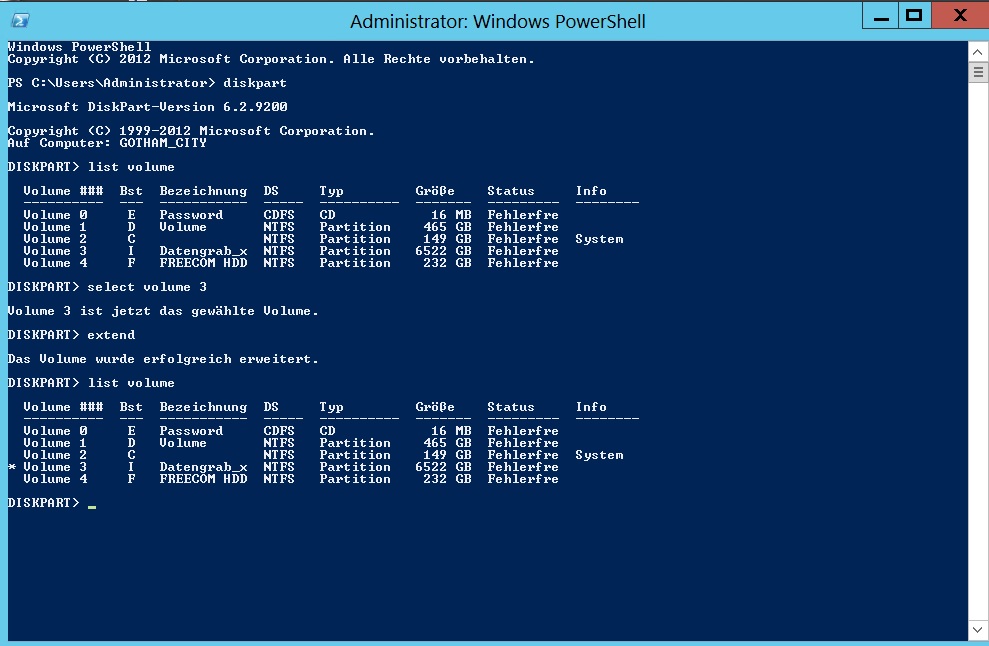Click 'Password' label in the first volume list
The image size is (989, 646).
click(x=191, y=215)
